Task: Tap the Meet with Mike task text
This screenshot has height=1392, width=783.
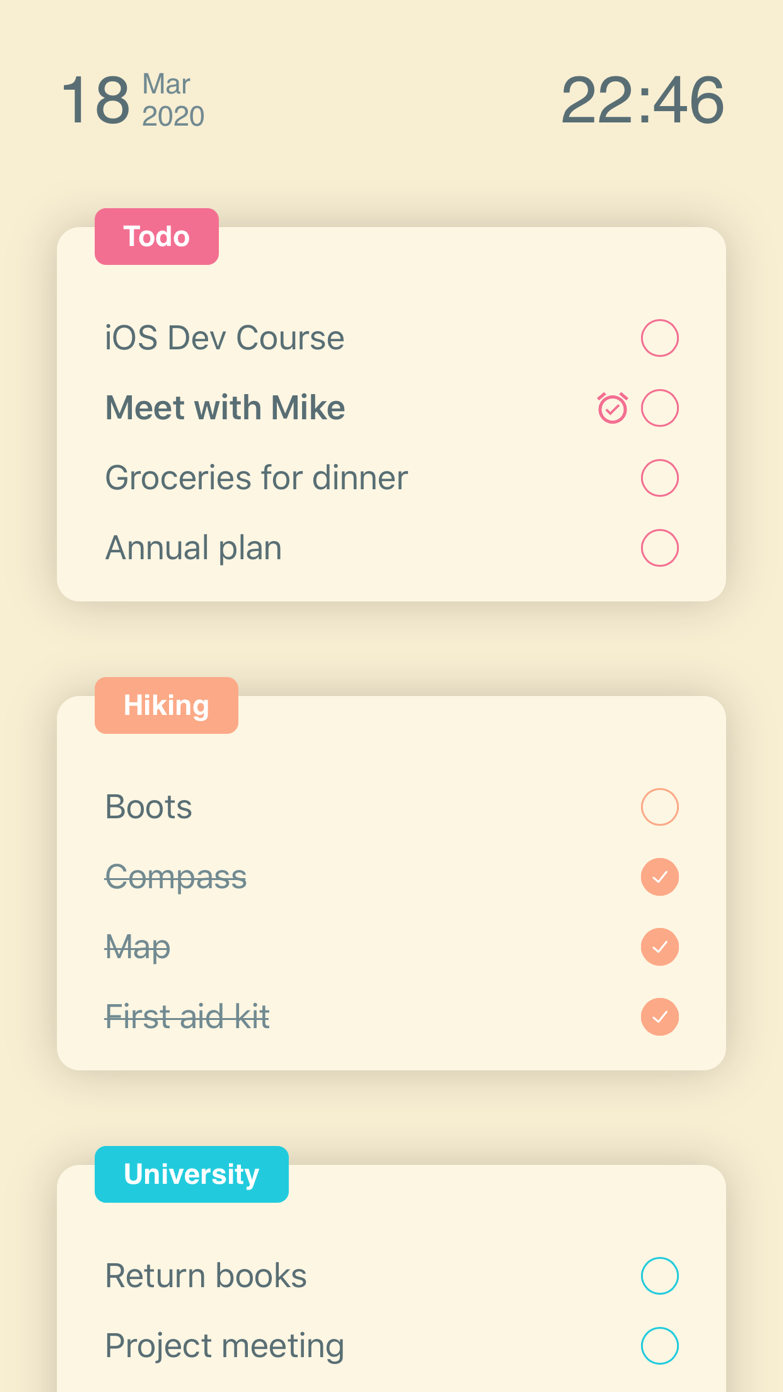Action: [225, 408]
